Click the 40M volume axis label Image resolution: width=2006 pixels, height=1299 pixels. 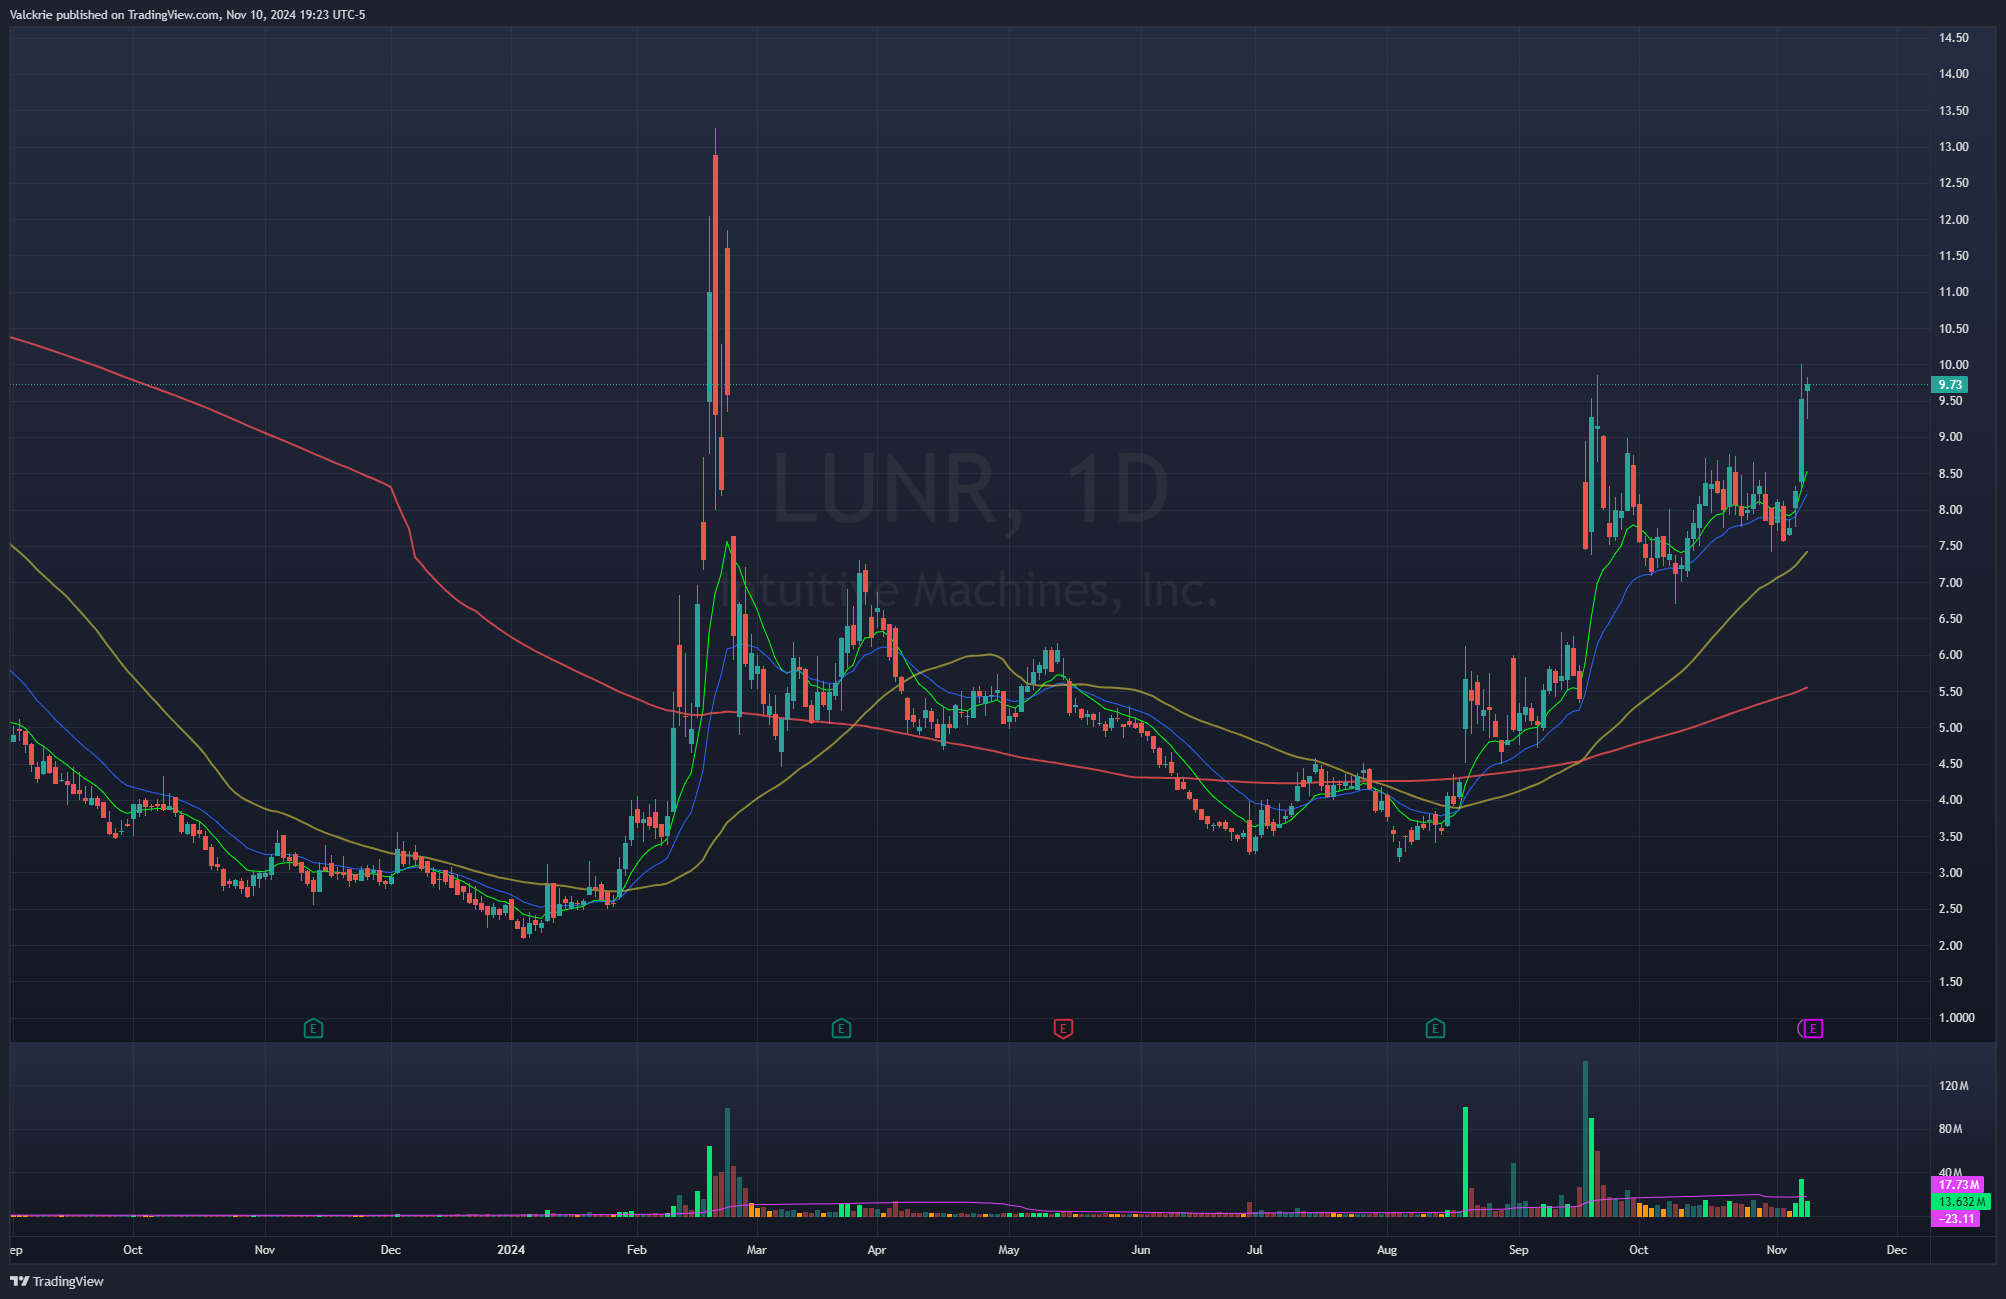[x=1950, y=1172]
